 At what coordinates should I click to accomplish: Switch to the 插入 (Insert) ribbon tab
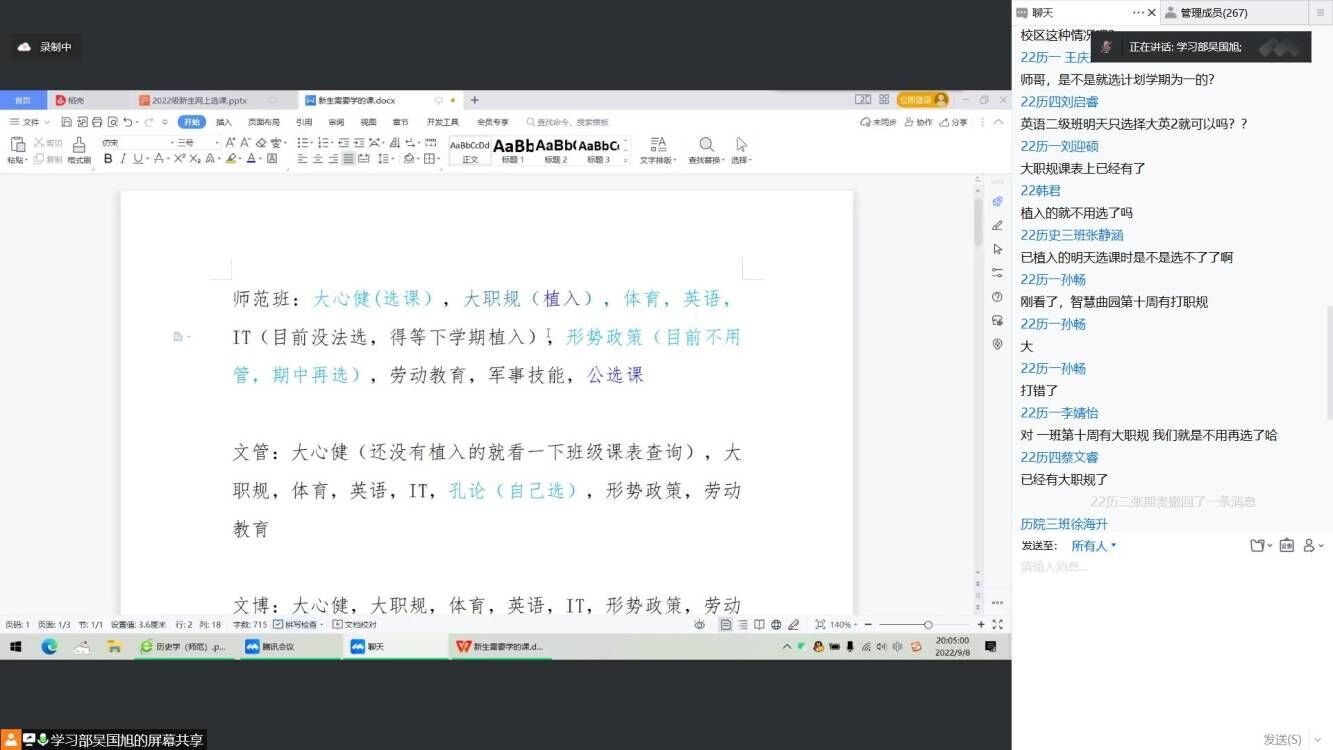tap(224, 122)
